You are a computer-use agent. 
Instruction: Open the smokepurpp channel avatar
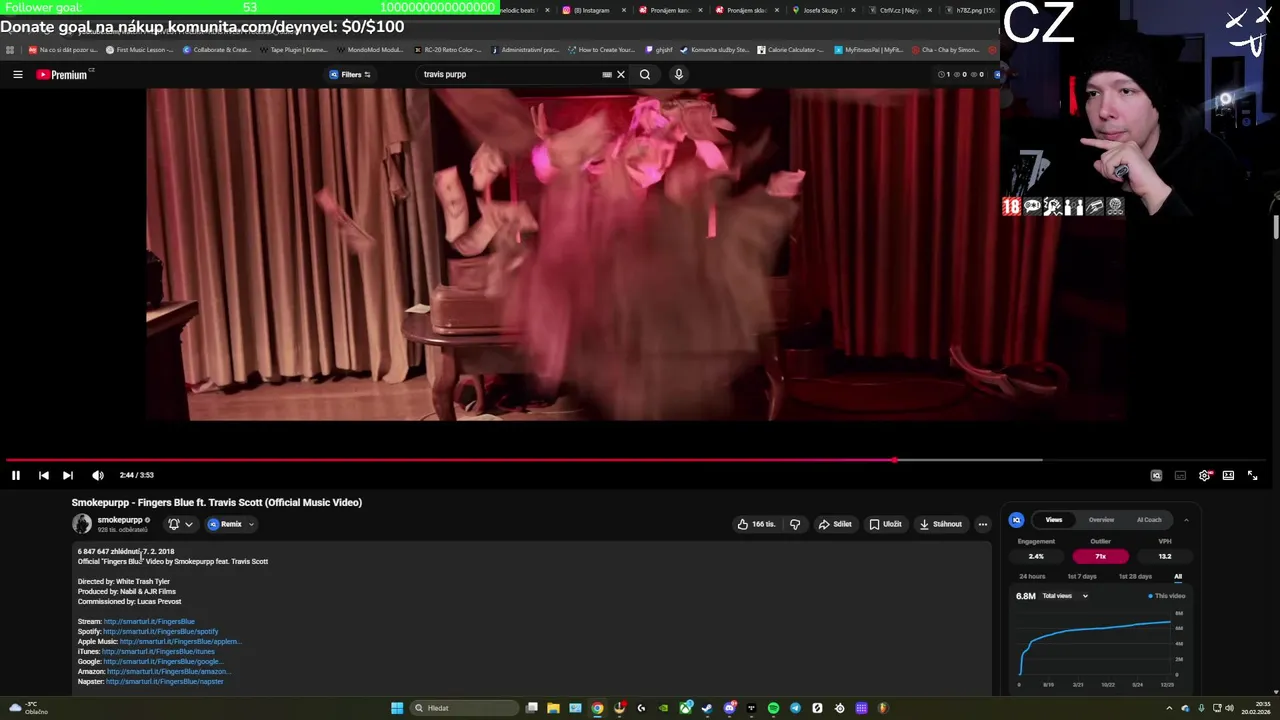pos(82,524)
